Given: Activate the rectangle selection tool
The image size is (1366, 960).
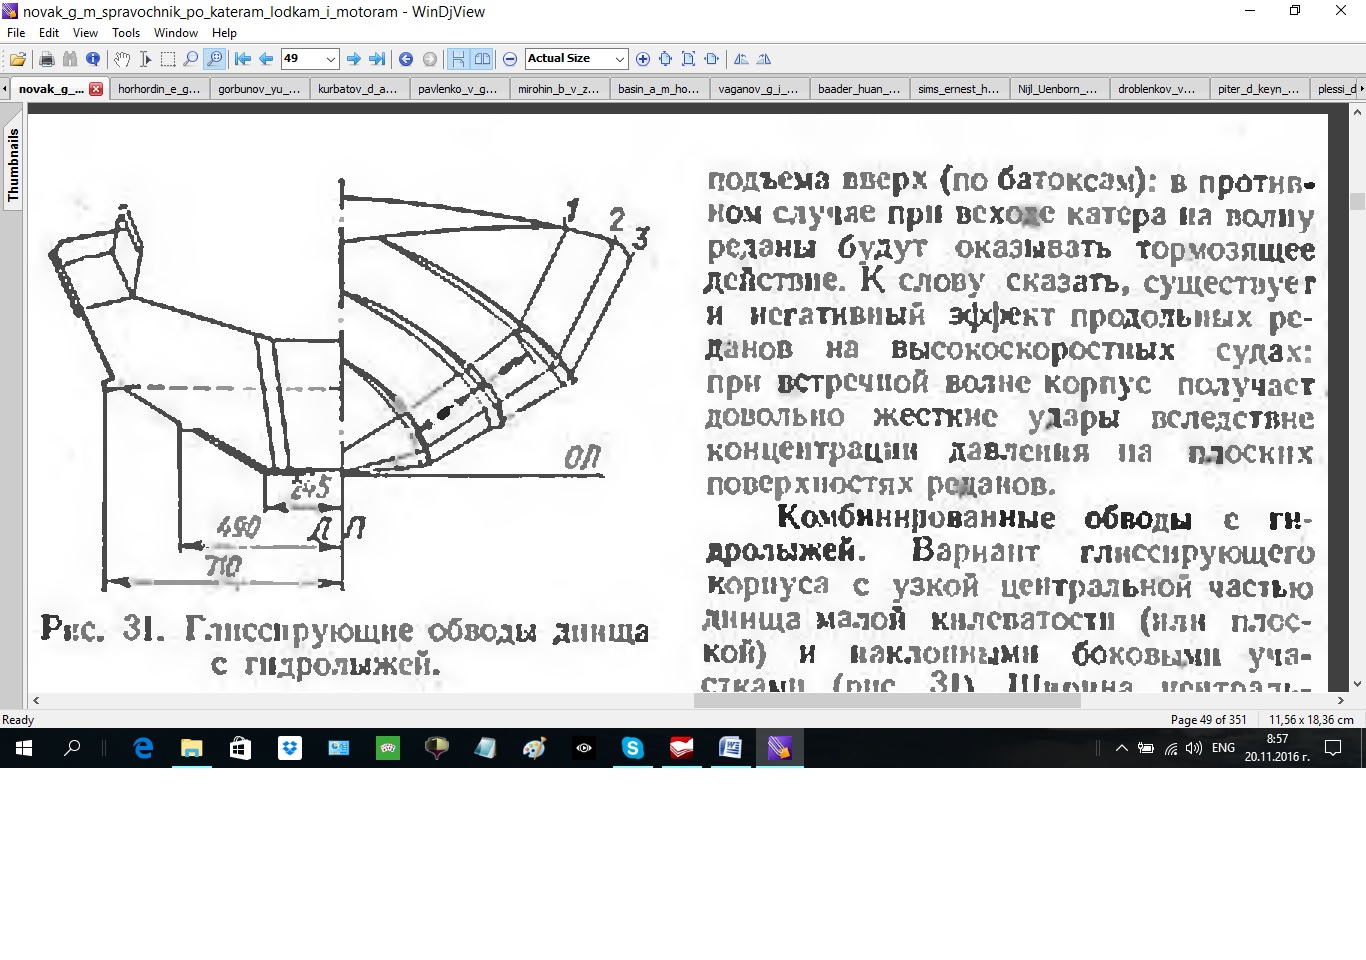Looking at the screenshot, I should 168,59.
